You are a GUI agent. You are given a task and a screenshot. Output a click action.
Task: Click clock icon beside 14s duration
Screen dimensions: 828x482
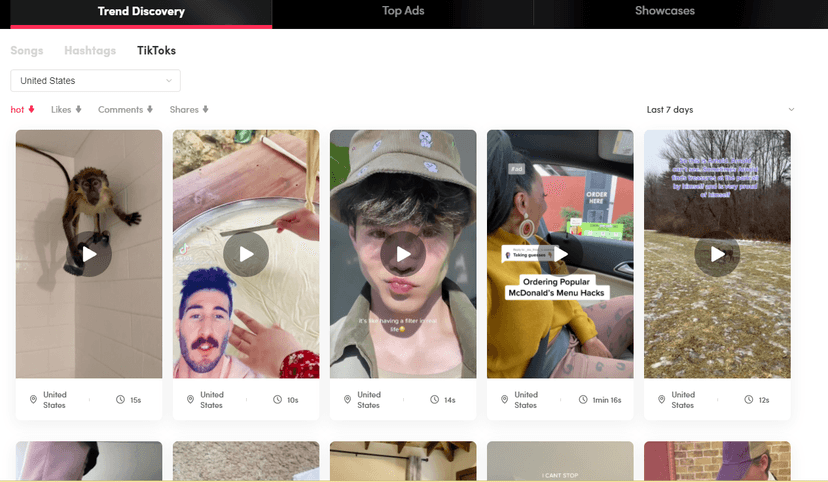(435, 400)
